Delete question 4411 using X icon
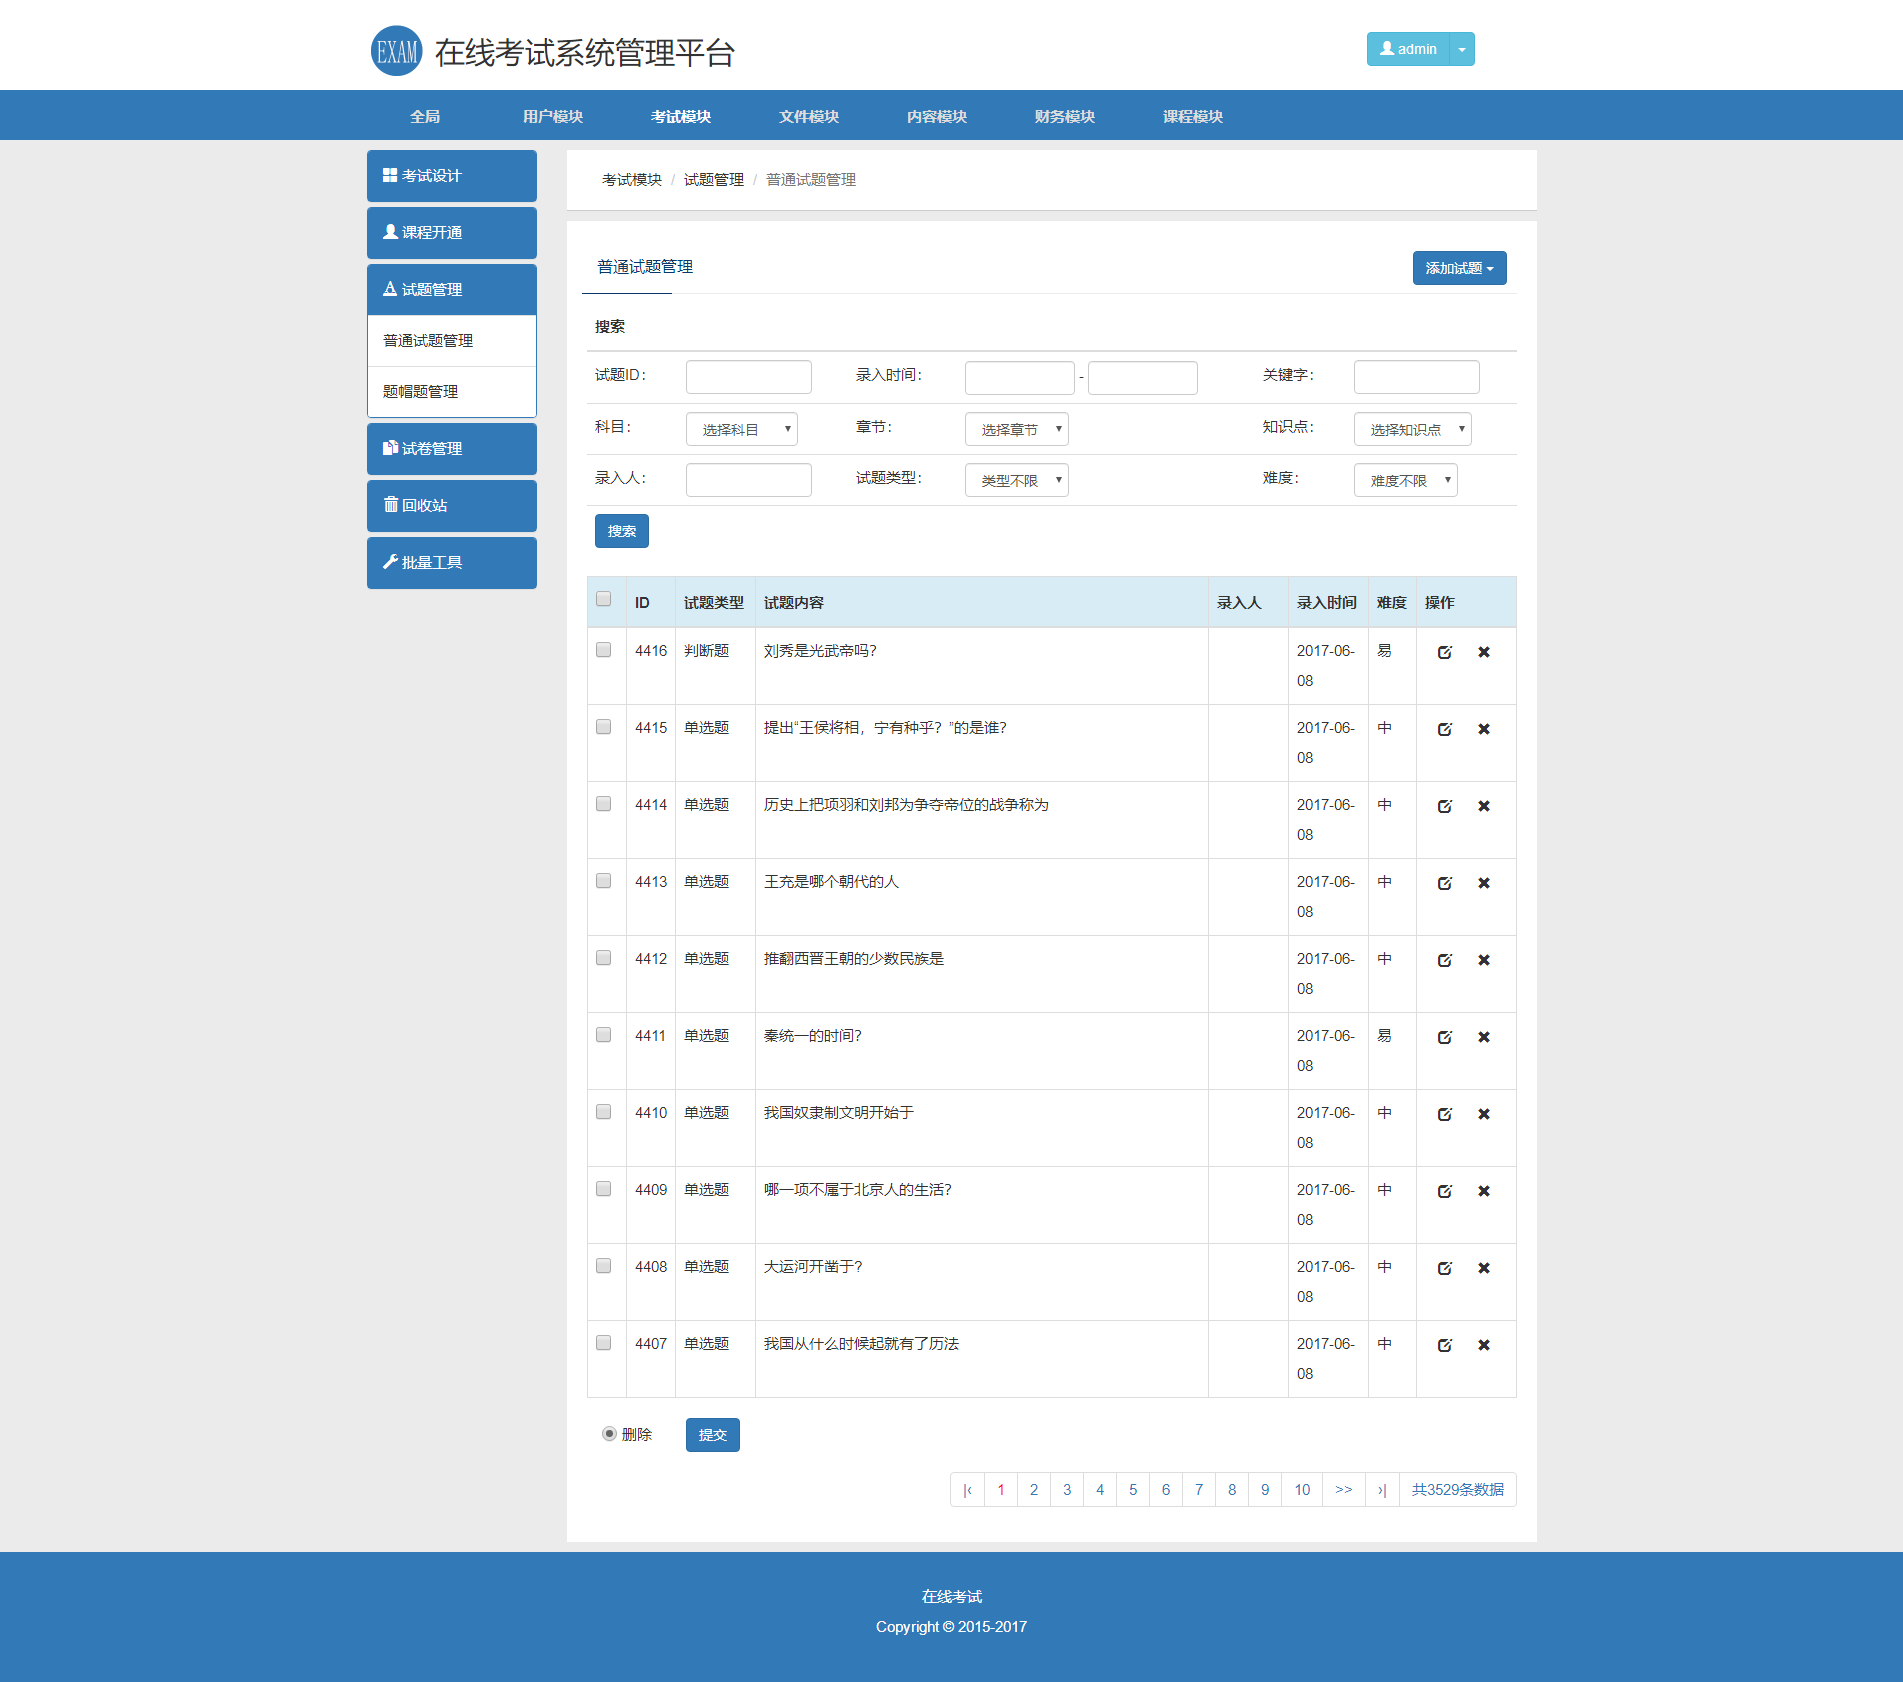The width and height of the screenshot is (1903, 1682). [x=1484, y=1037]
